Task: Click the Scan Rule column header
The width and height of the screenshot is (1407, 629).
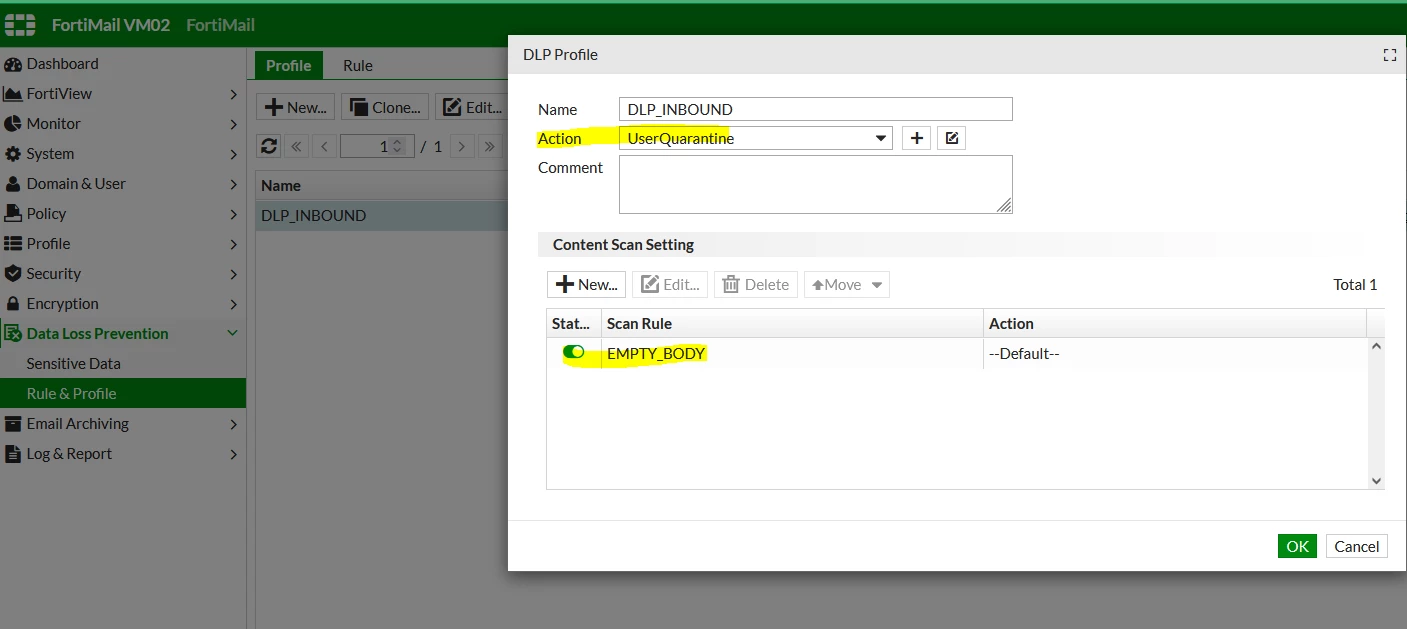Action: tap(792, 323)
